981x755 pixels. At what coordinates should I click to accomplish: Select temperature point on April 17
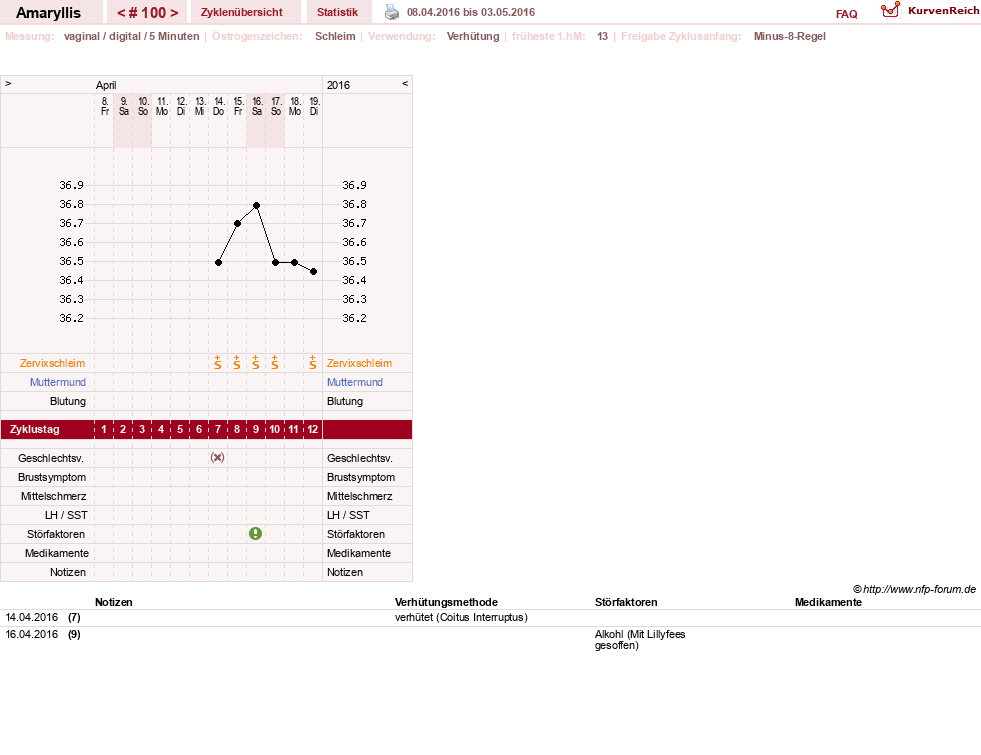tap(275, 262)
